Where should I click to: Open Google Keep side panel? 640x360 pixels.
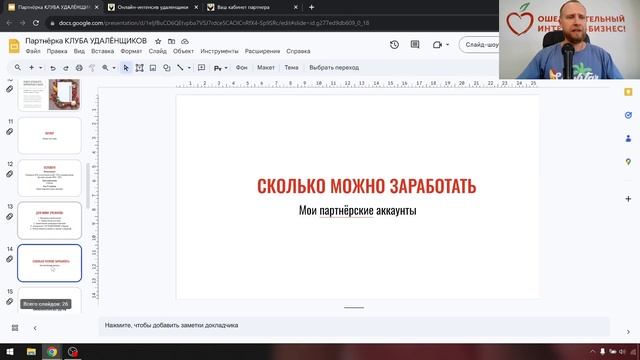(628, 92)
